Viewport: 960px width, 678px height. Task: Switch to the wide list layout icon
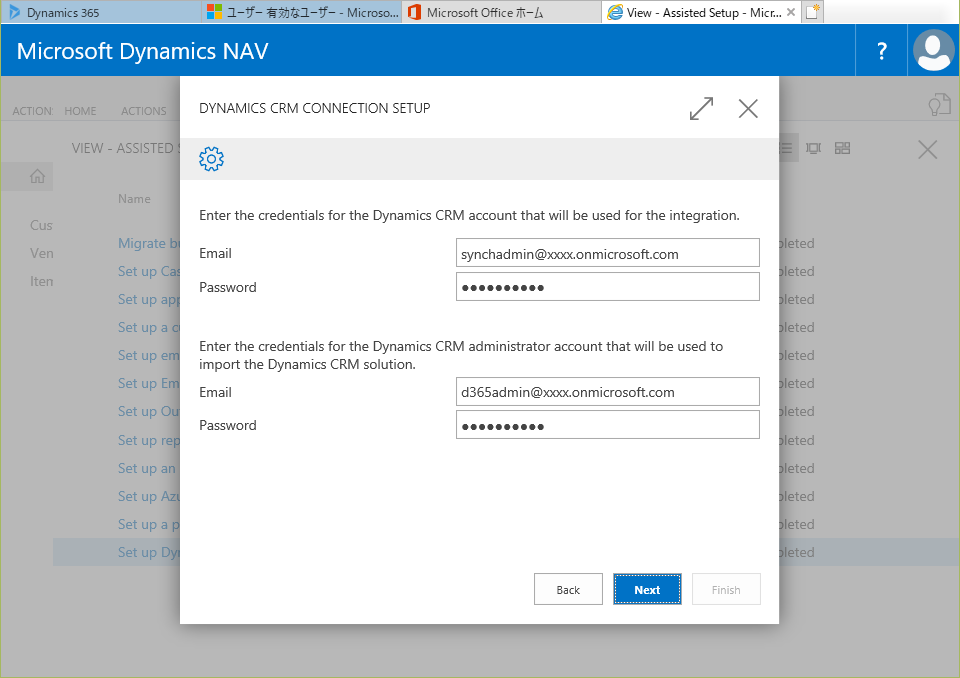coord(813,148)
